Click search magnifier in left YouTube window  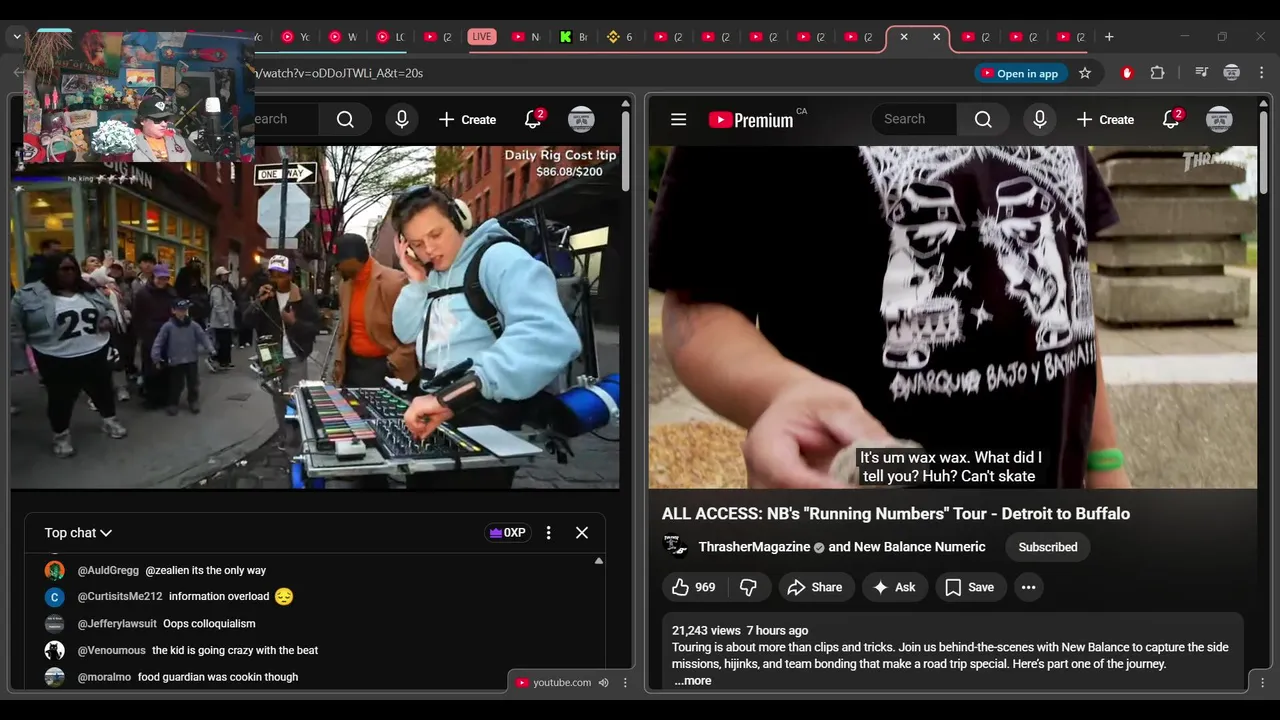[x=345, y=120]
